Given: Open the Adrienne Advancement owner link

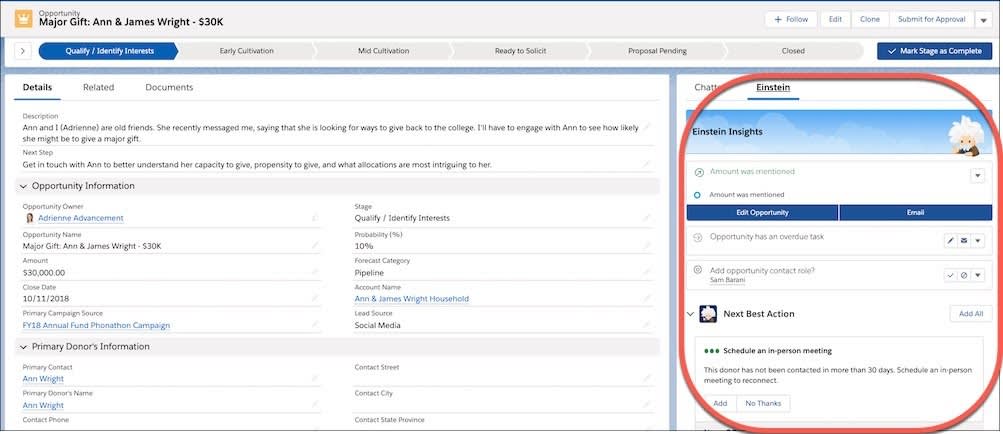Looking at the screenshot, I should [81, 218].
